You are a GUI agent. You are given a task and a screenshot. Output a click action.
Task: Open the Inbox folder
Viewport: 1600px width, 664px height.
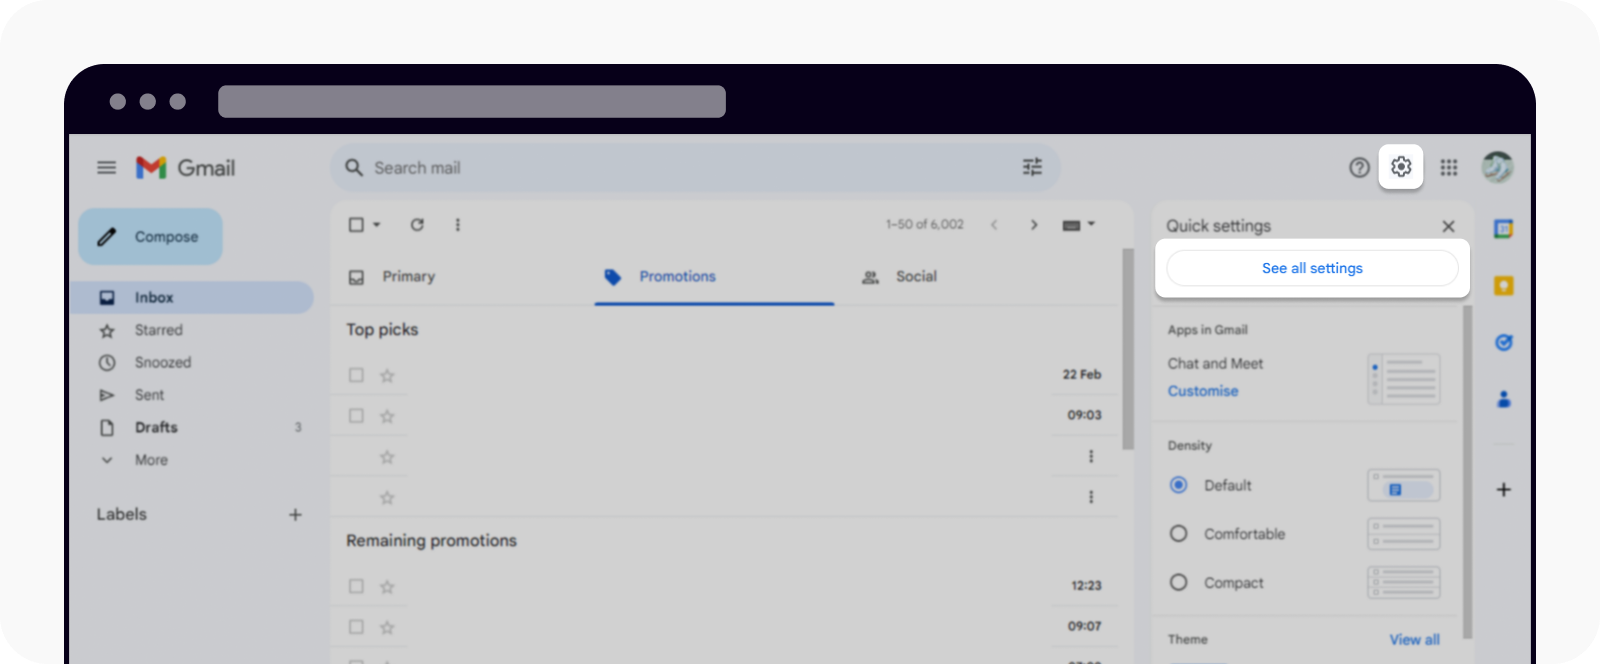192,298
